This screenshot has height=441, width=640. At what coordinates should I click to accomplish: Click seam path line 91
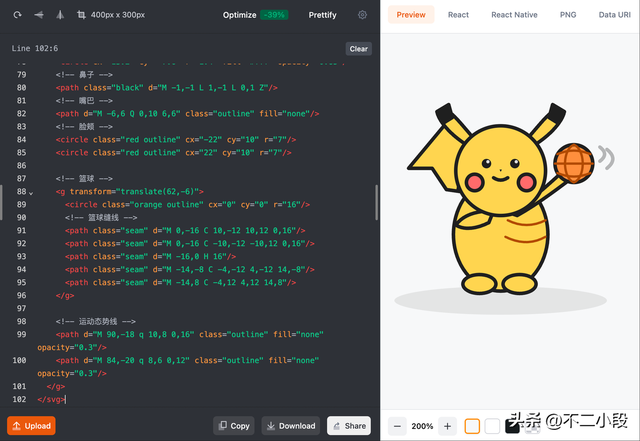tap(185, 231)
